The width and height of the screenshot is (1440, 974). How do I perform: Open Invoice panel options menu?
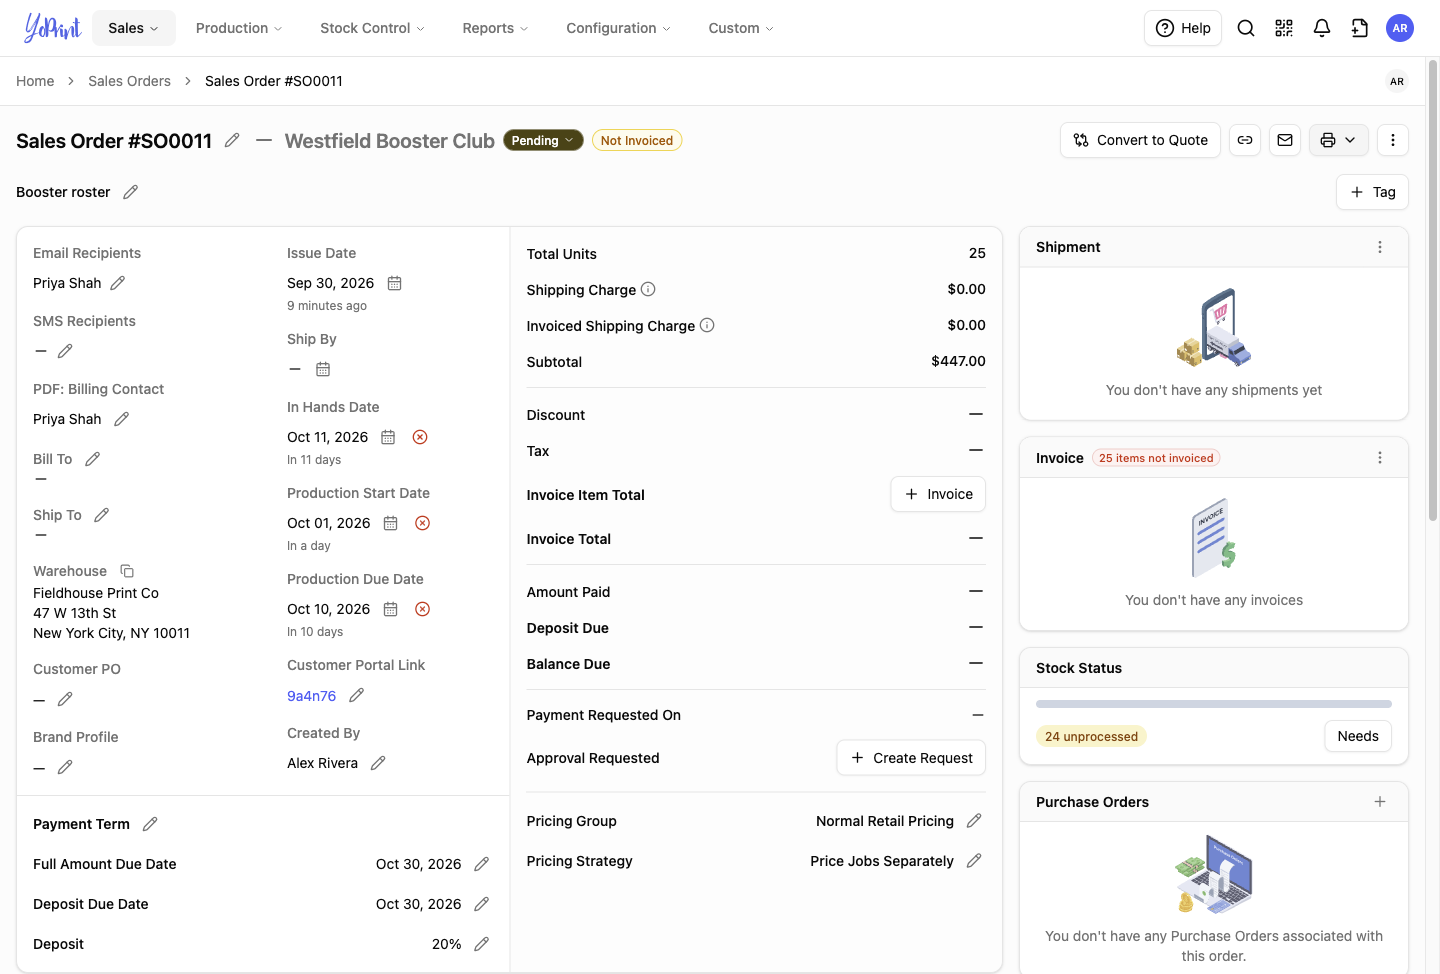(x=1380, y=458)
